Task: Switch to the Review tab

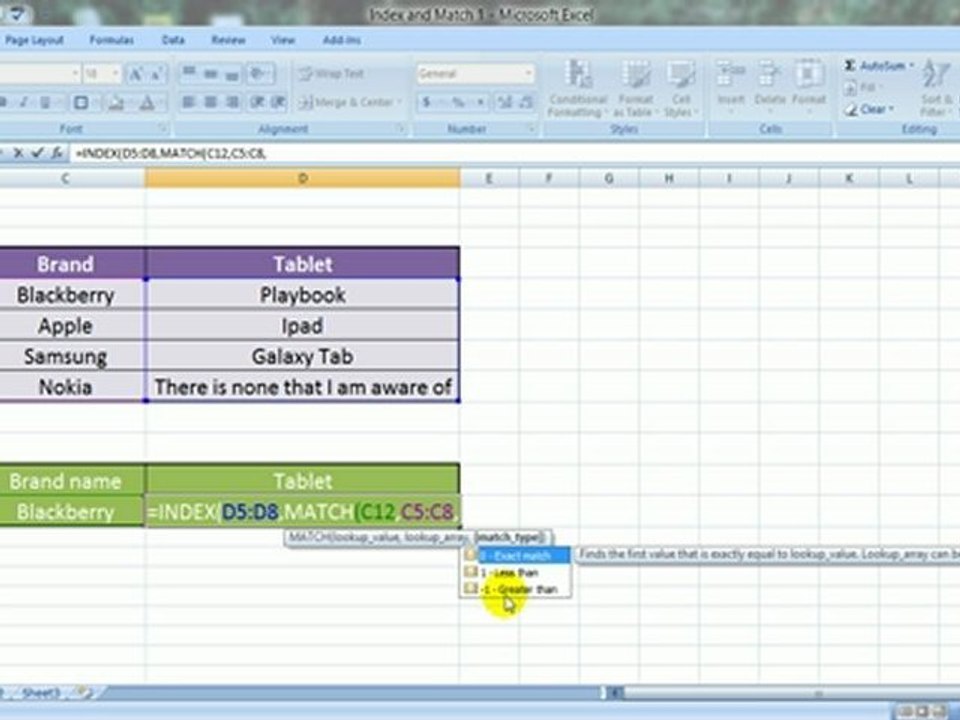Action: (228, 40)
